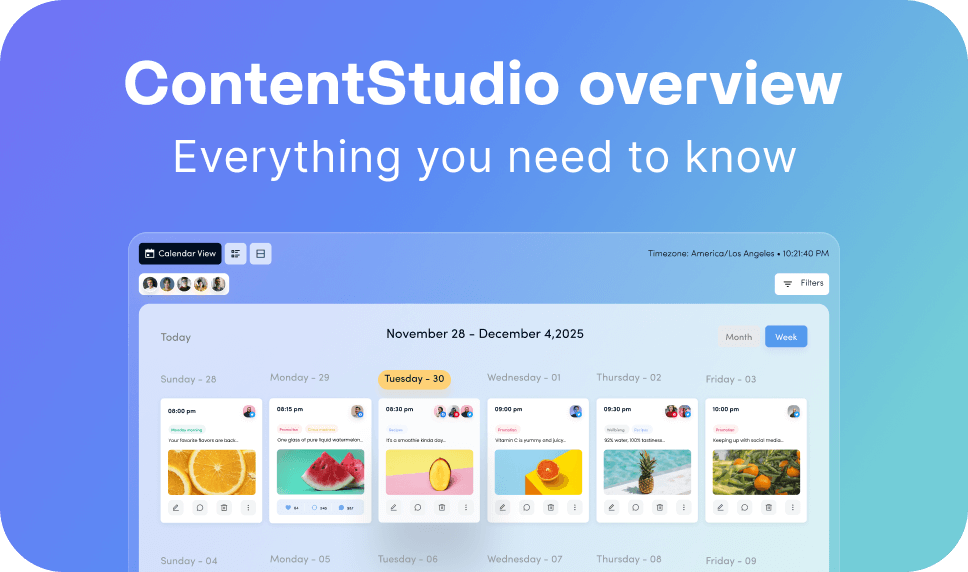Delete the Wednesday 09:00 pm post
968x572 pixels.
(x=550, y=508)
